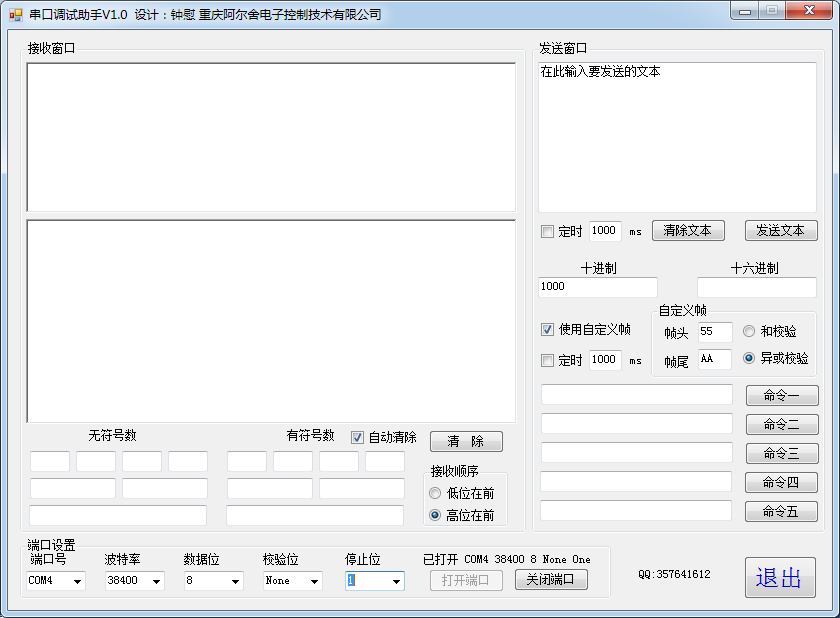Click the 命令四 button

[781, 483]
